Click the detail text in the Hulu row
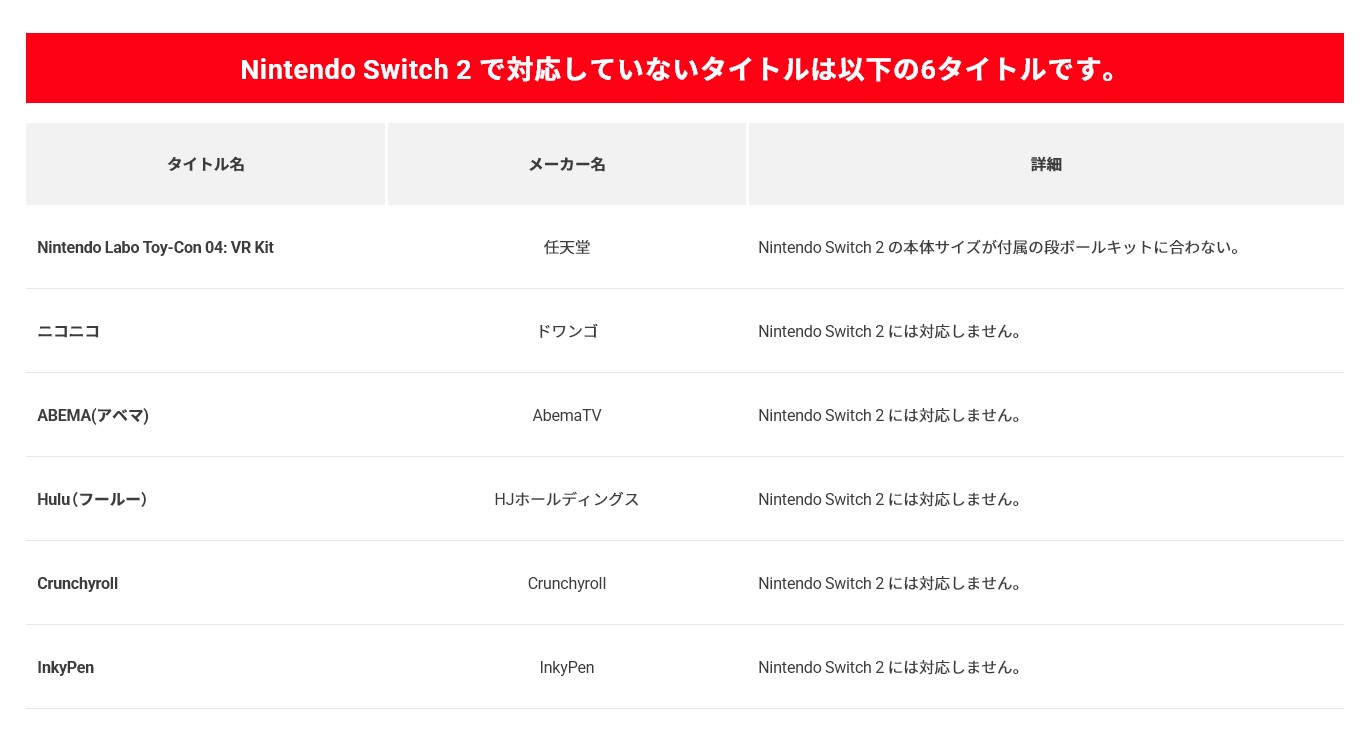 (889, 499)
